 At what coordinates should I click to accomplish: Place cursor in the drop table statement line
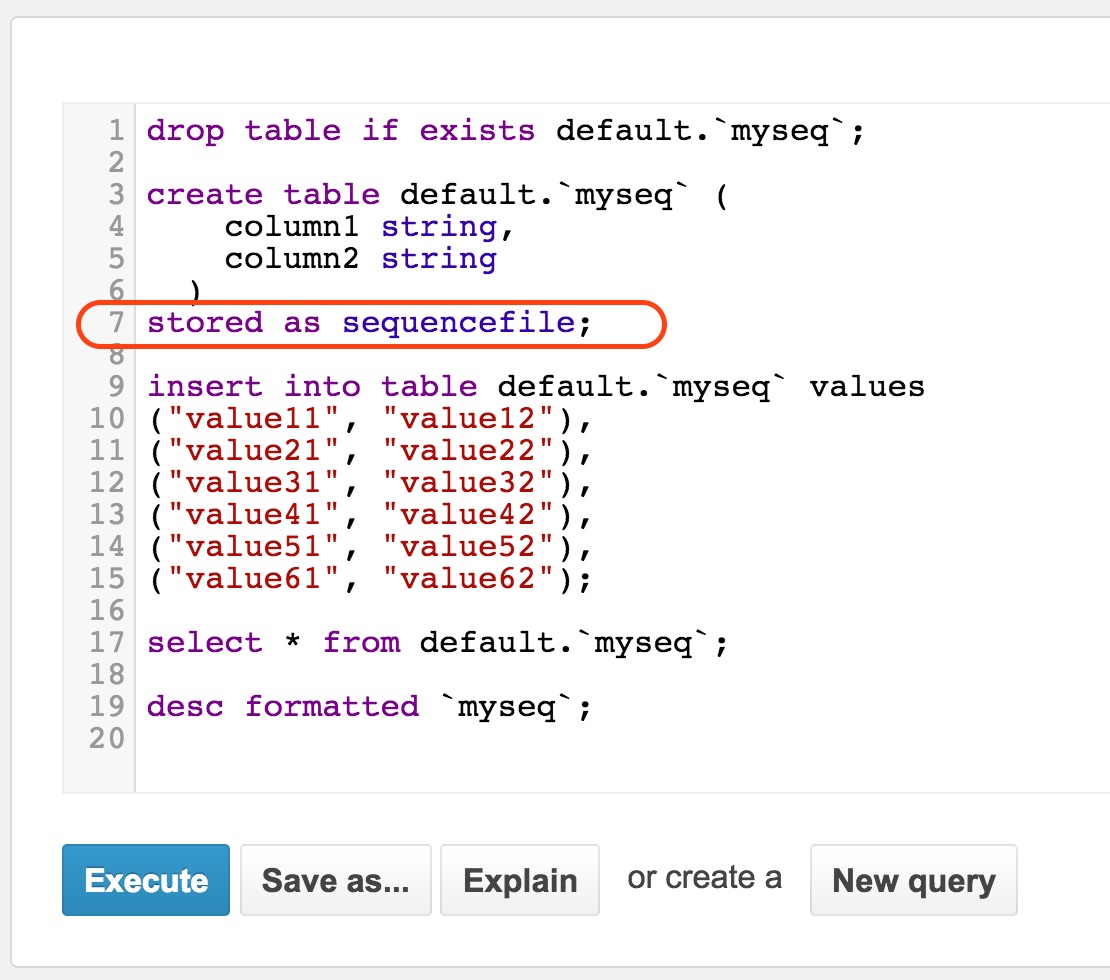(504, 131)
